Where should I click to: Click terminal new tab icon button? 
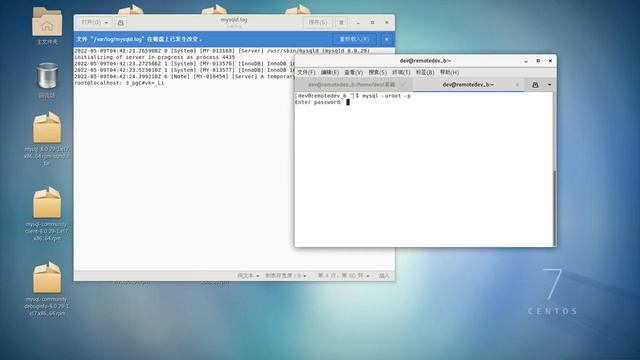pos(535,84)
